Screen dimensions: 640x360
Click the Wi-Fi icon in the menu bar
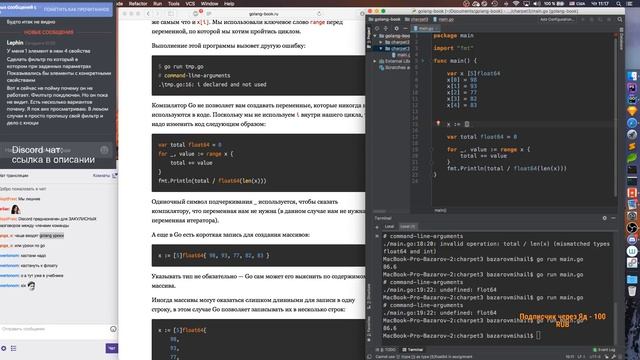coord(516,3)
